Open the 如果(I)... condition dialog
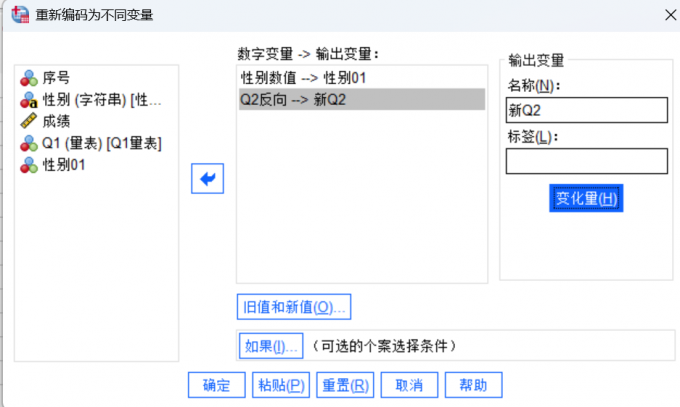The image size is (680, 407). 271,346
